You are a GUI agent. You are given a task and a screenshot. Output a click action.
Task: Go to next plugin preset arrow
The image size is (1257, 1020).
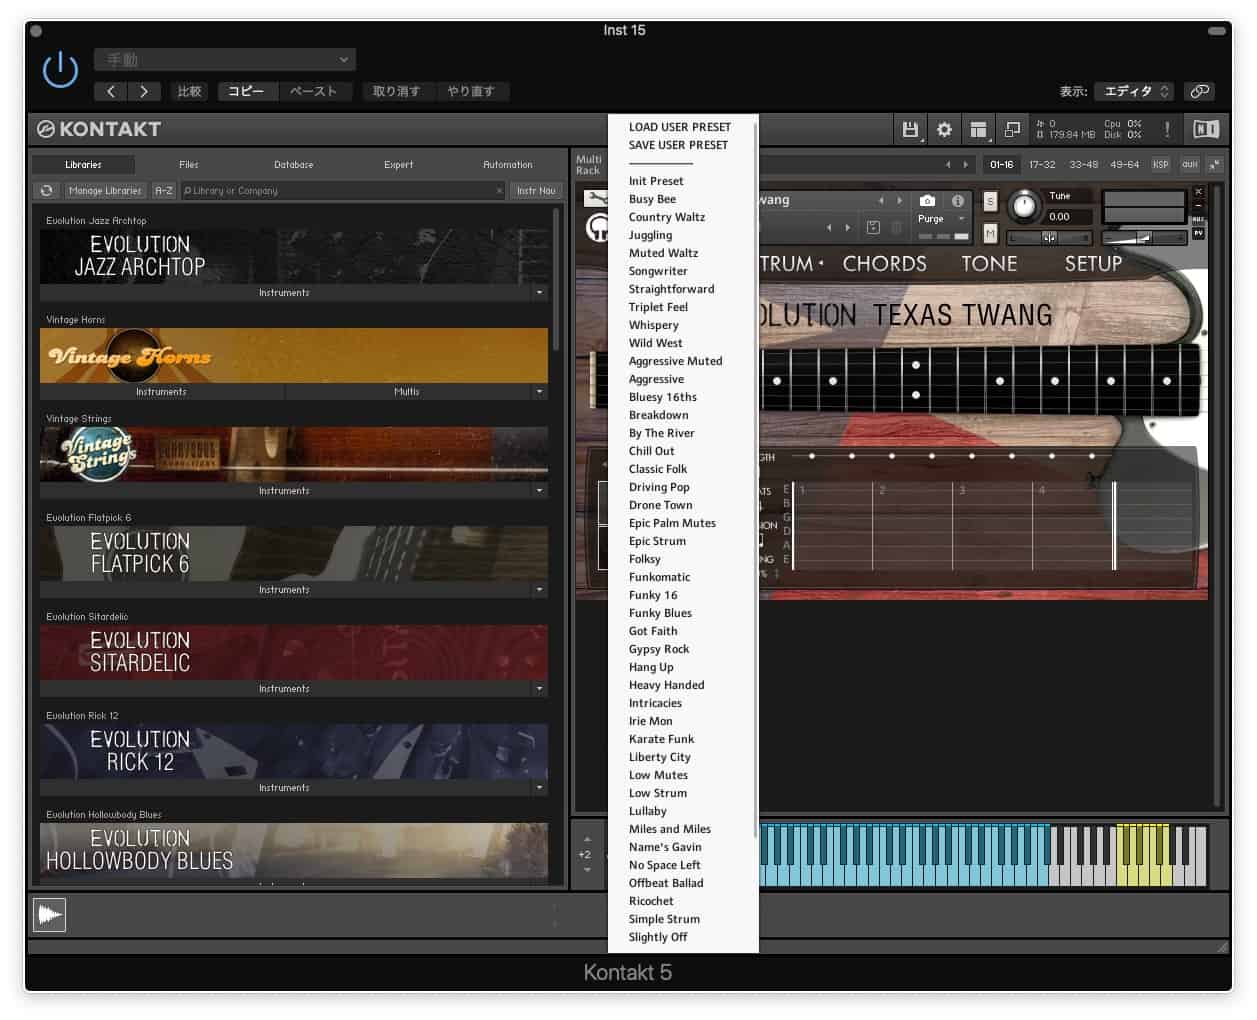144,91
